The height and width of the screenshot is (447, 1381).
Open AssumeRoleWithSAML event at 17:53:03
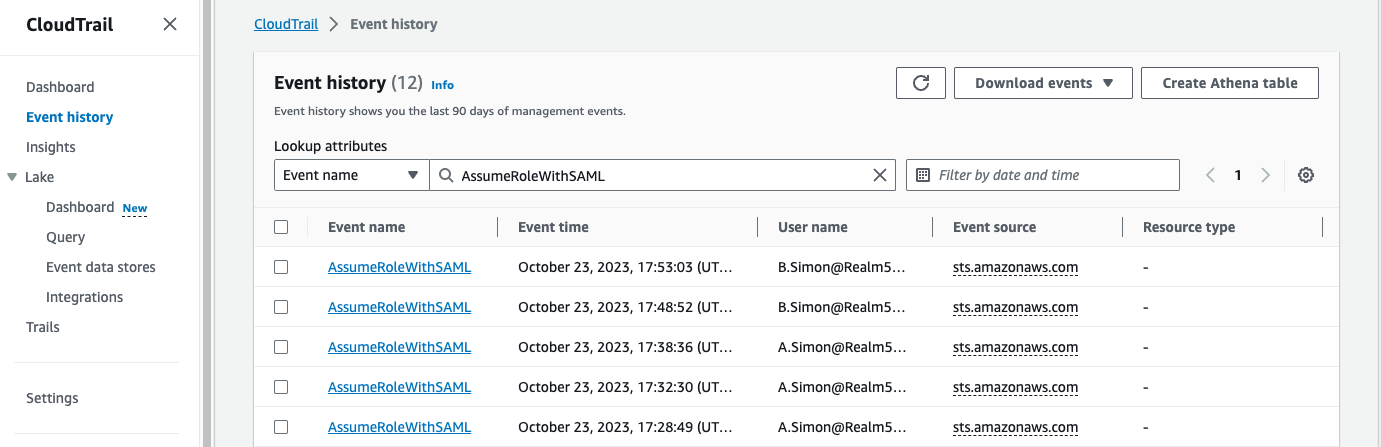pyautogui.click(x=399, y=267)
